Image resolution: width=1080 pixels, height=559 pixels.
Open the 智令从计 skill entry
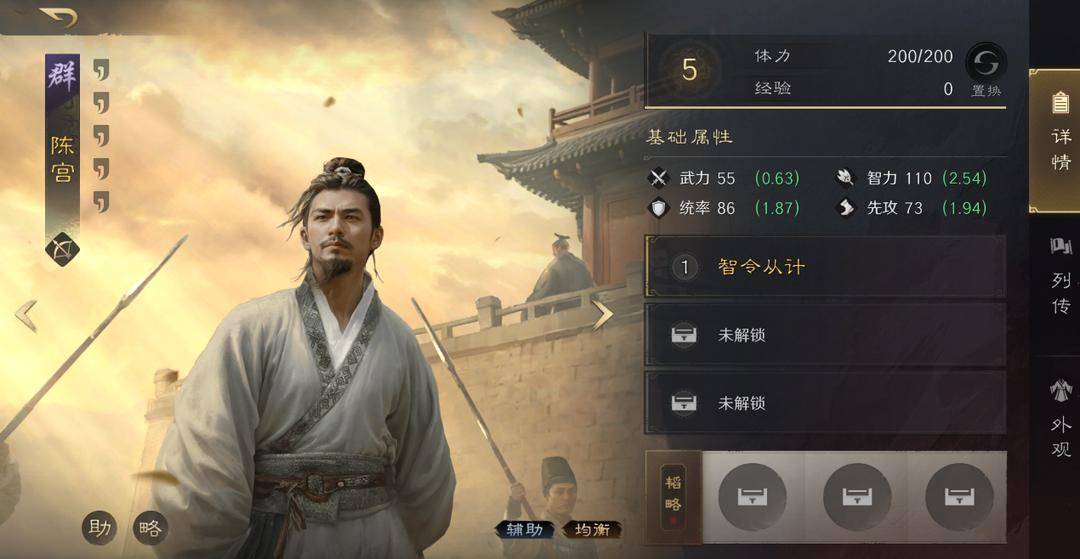825,266
